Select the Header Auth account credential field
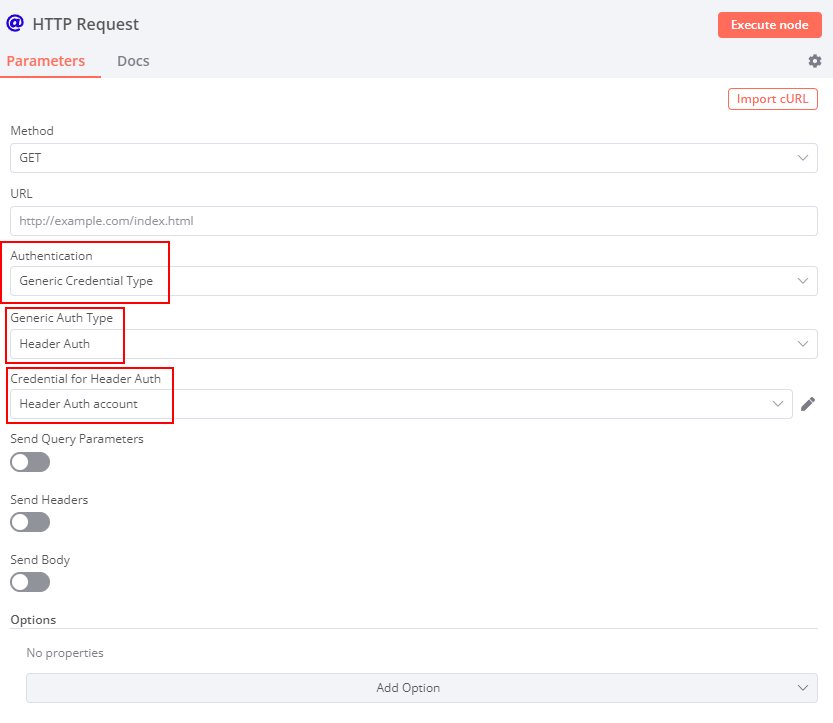Screen dimensions: 833x723 point(390,404)
